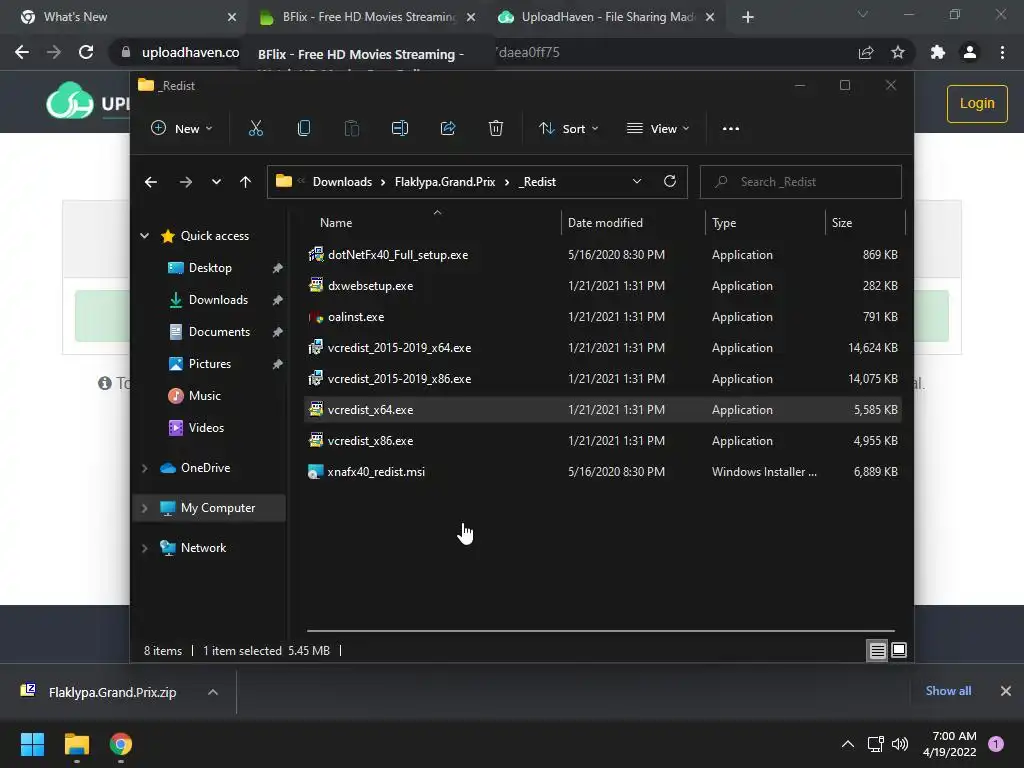Open the View dropdown menu
Image resolution: width=1024 pixels, height=768 pixels.
[658, 129]
